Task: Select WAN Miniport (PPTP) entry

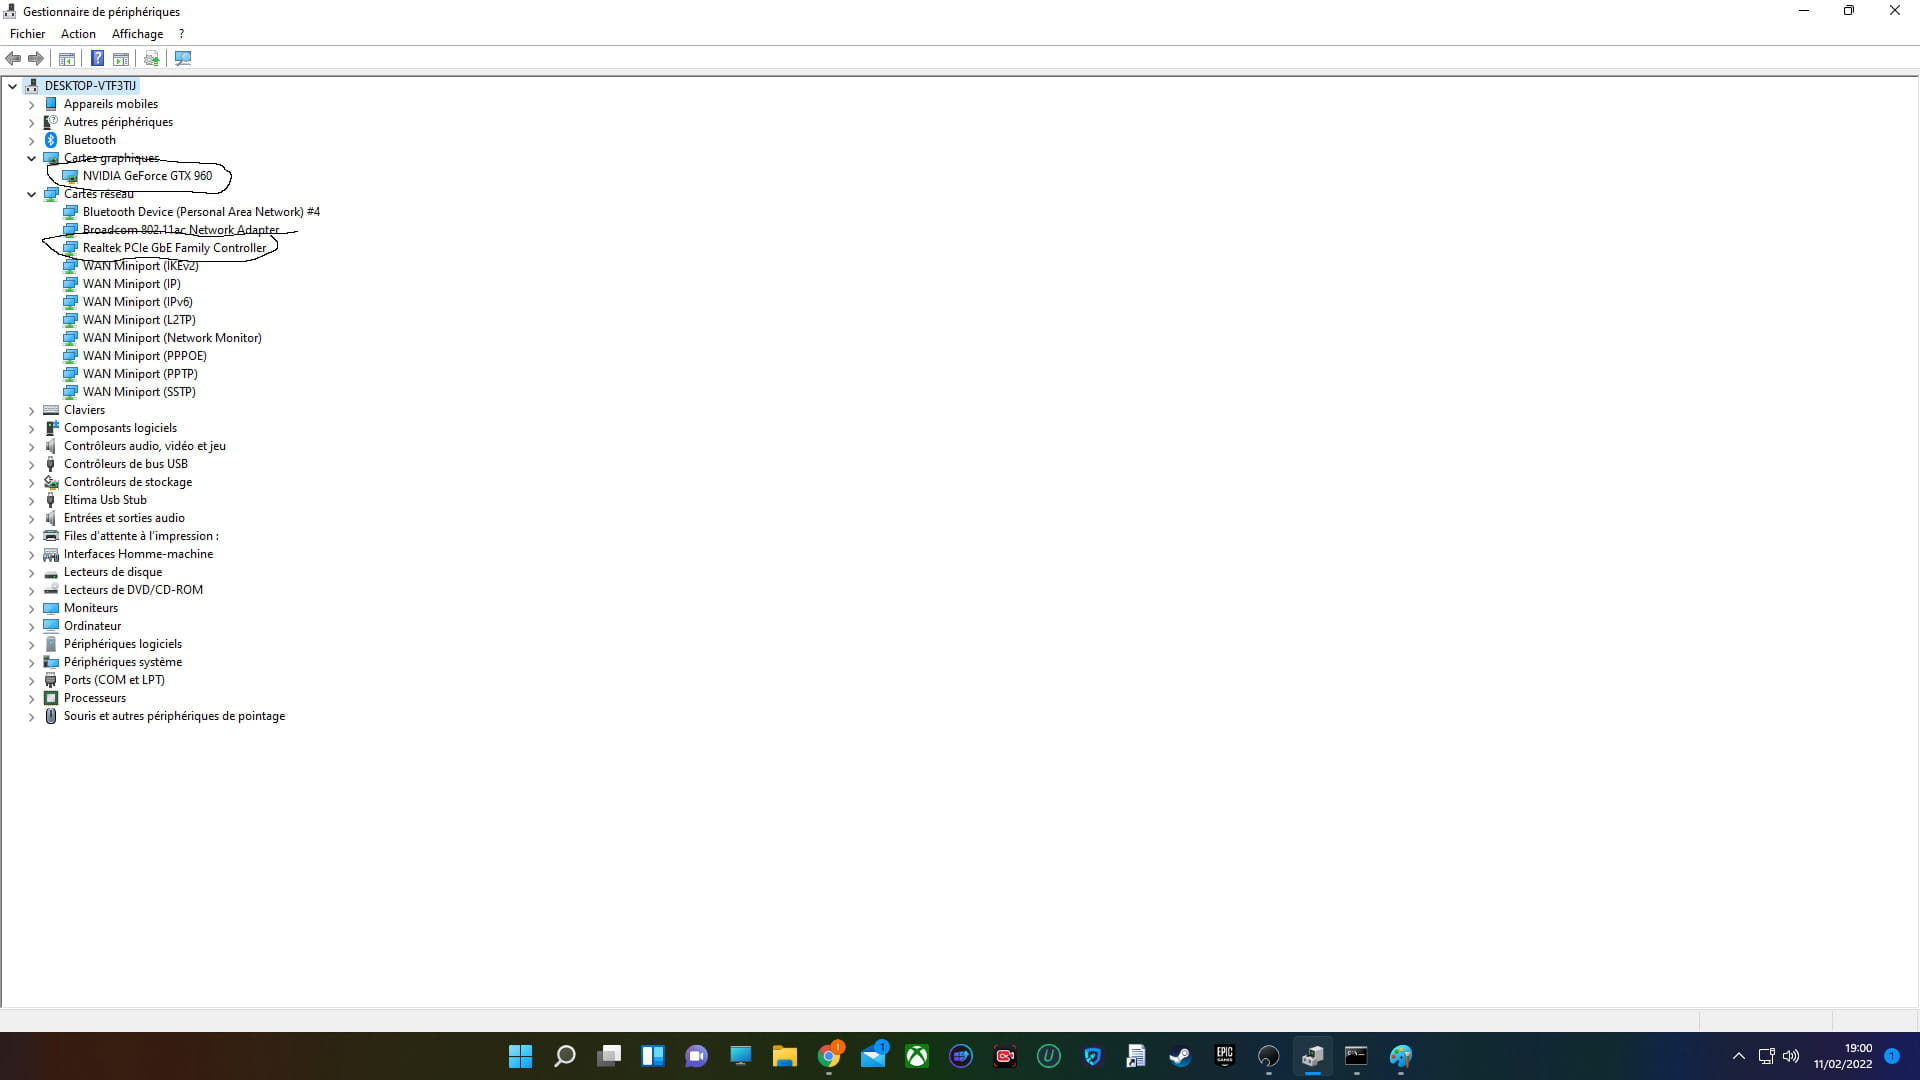Action: [140, 374]
